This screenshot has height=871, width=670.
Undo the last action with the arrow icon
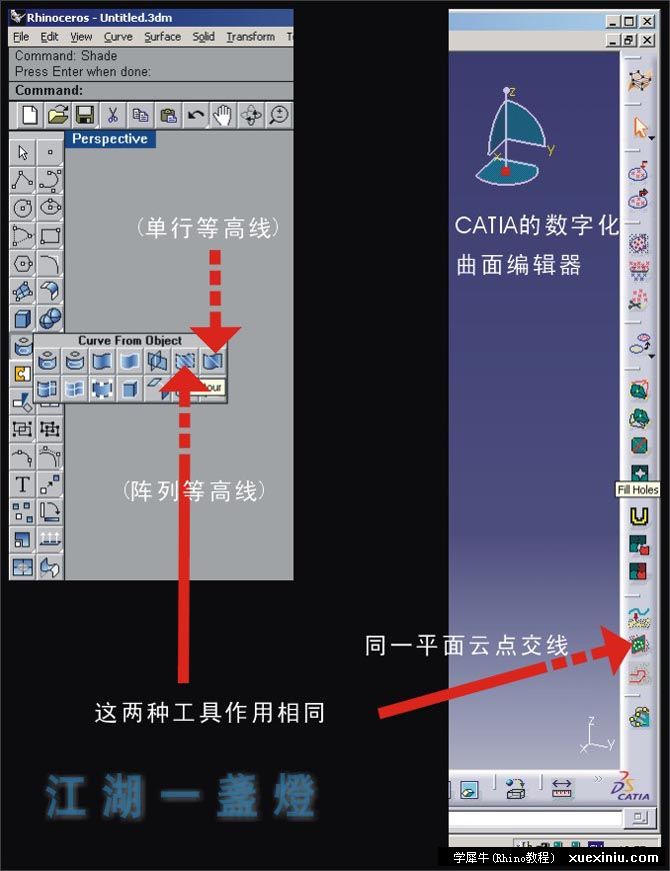tap(195, 116)
